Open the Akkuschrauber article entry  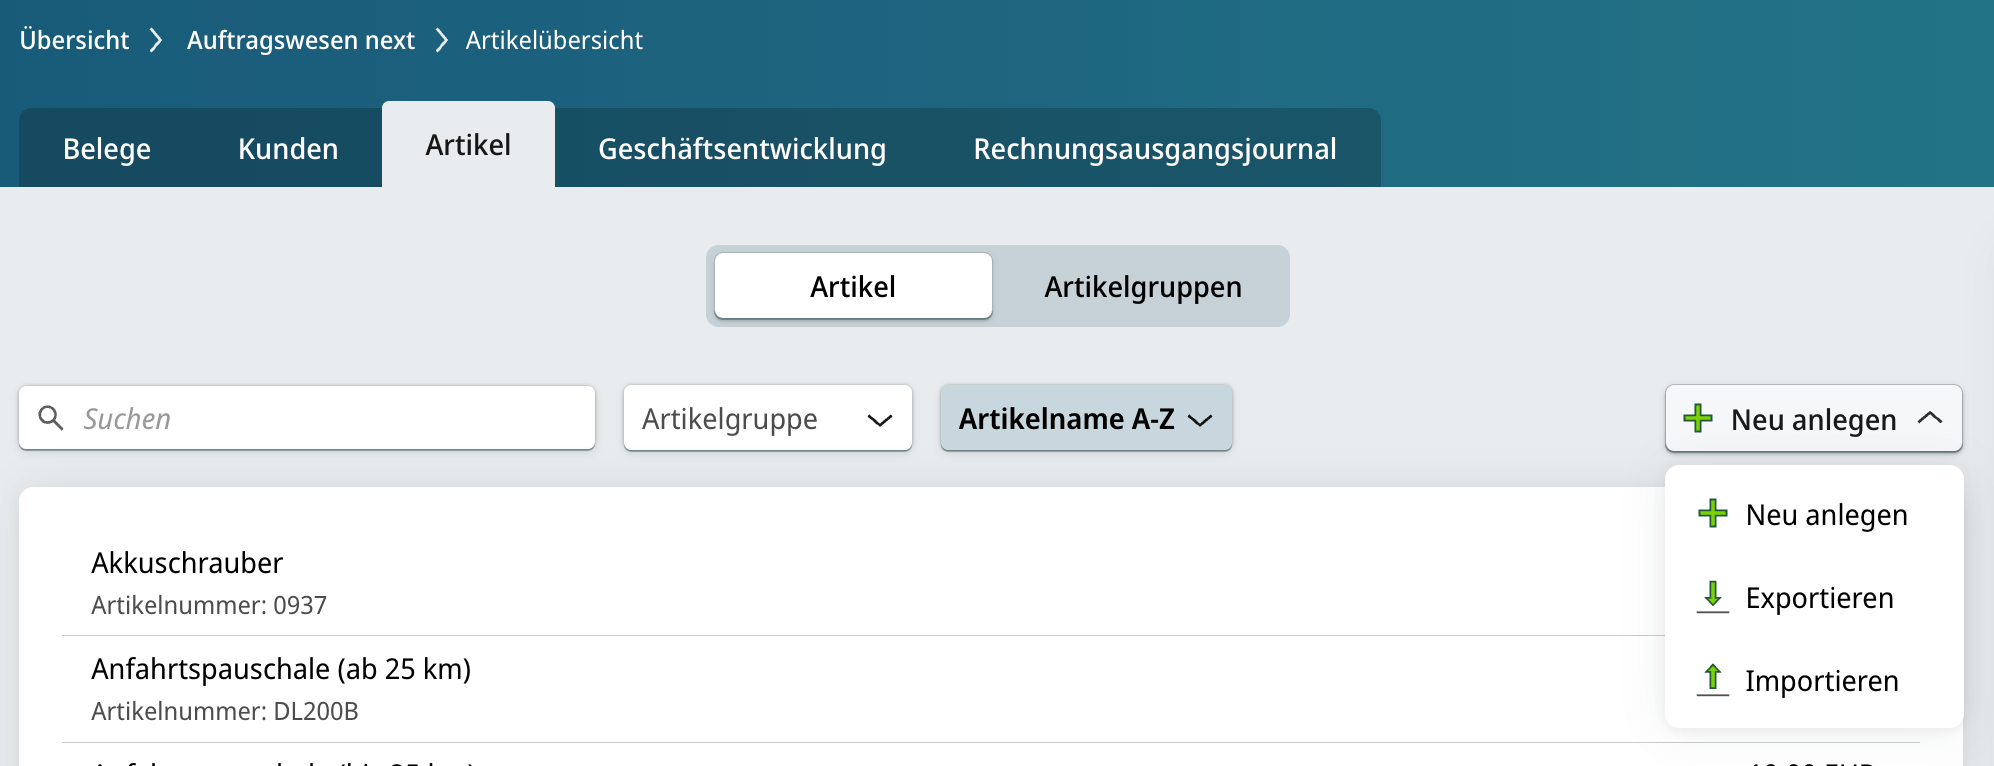click(x=187, y=563)
